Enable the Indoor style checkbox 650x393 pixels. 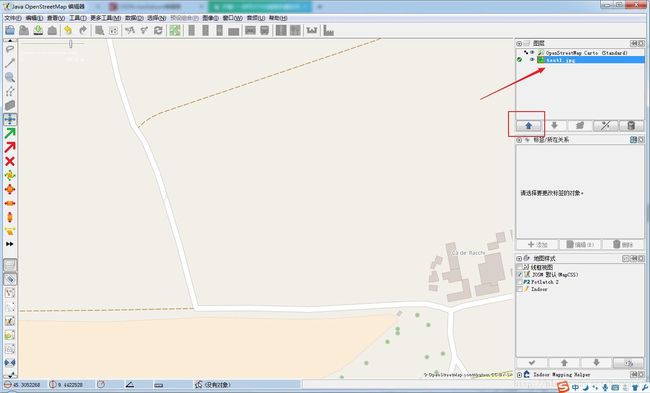point(519,289)
